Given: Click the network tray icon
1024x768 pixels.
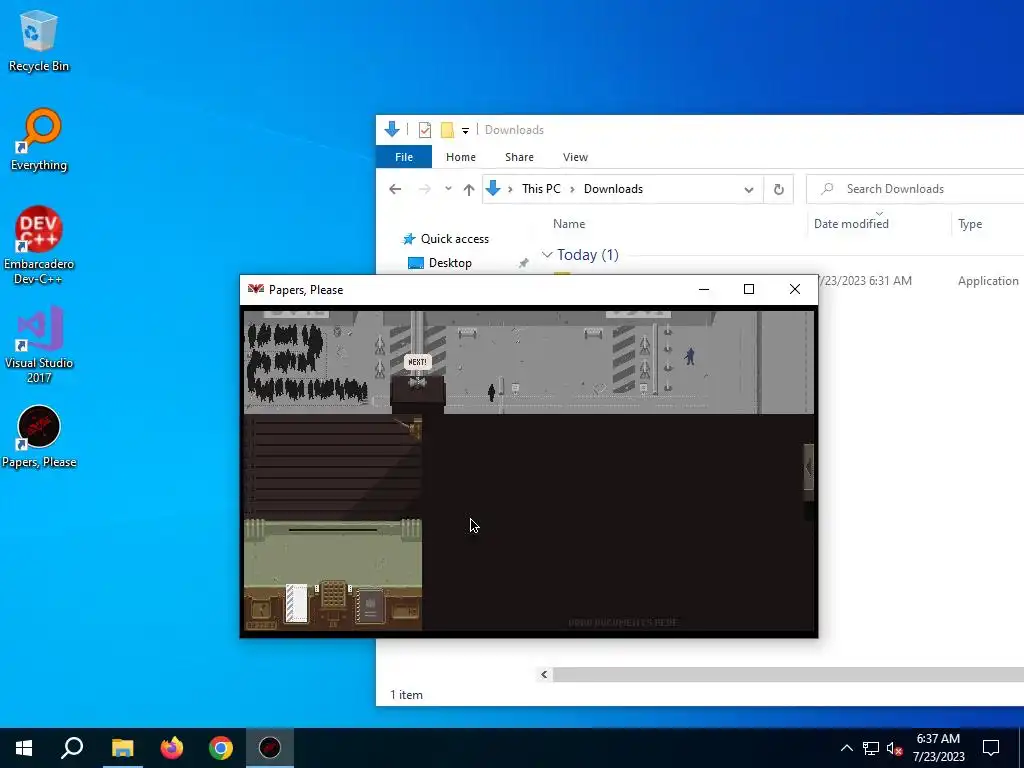Looking at the screenshot, I should [x=871, y=748].
